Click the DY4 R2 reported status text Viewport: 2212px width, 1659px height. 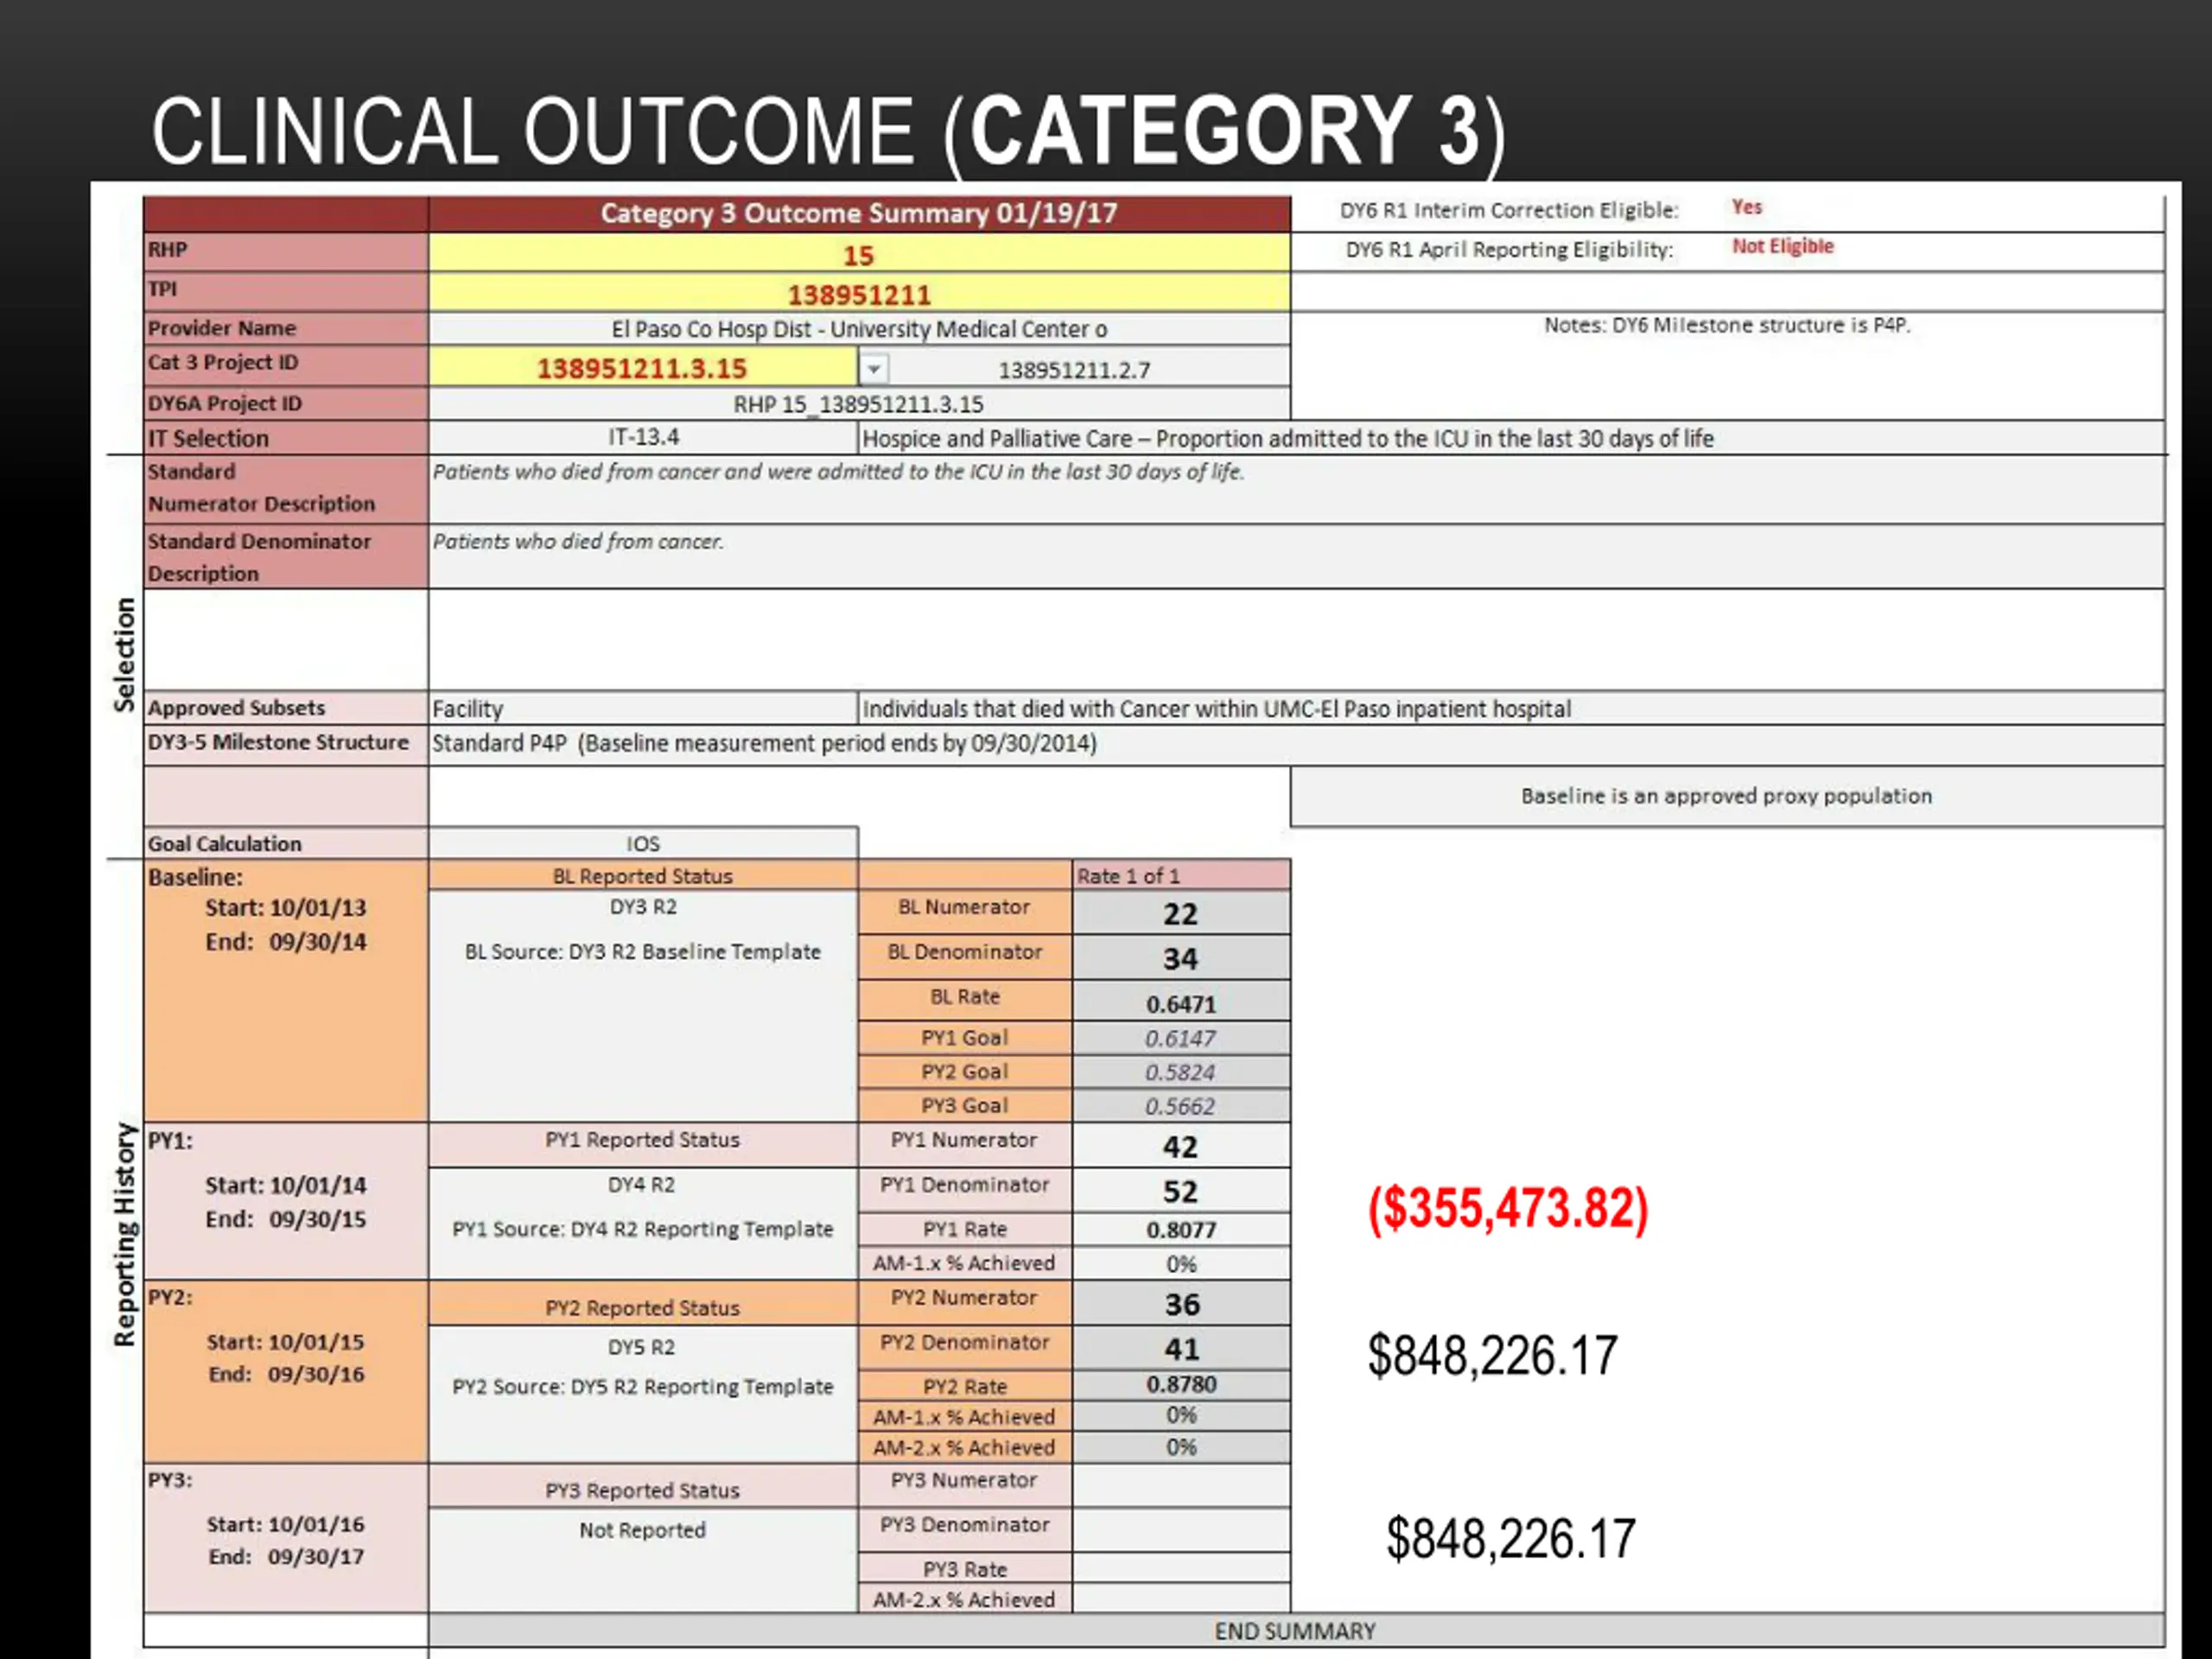(642, 1185)
